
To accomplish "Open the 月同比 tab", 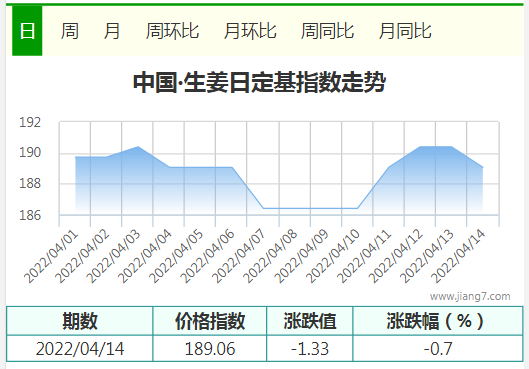I will [405, 31].
